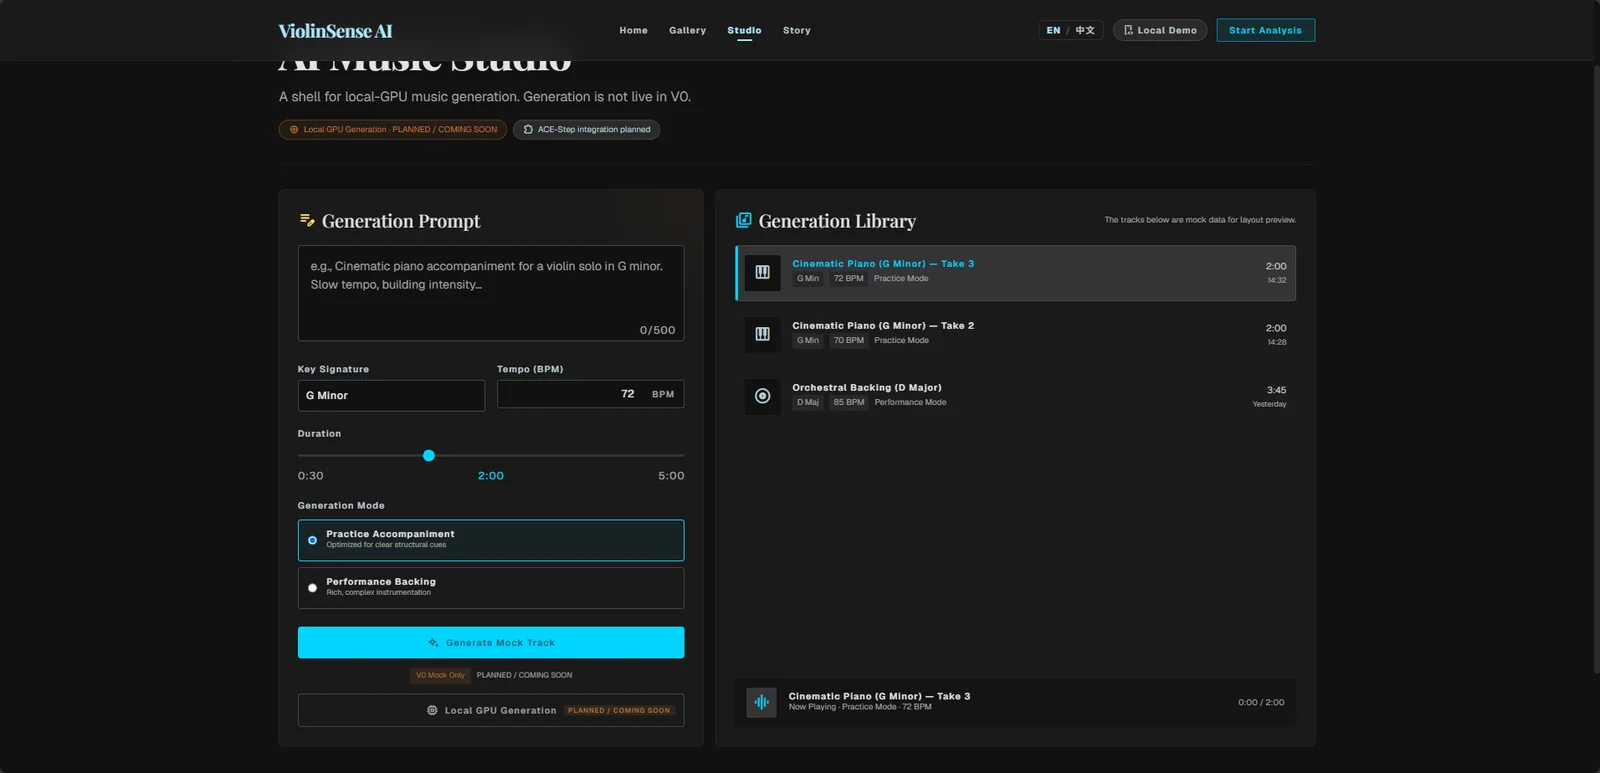Click the piano icon of Take 3 track
This screenshot has width=1600, height=773.
tap(762, 272)
